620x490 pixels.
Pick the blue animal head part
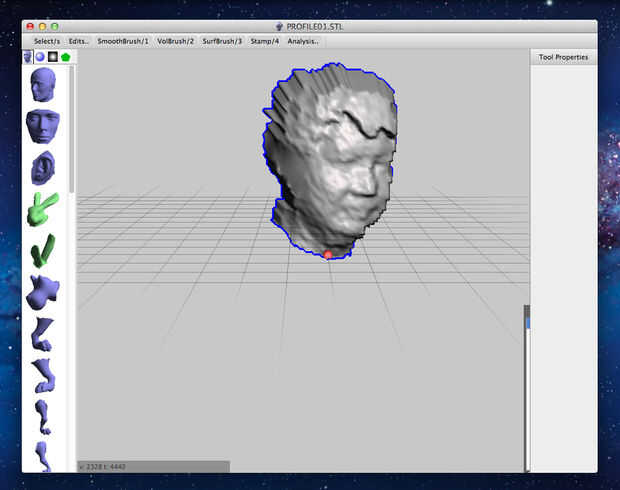point(43,293)
